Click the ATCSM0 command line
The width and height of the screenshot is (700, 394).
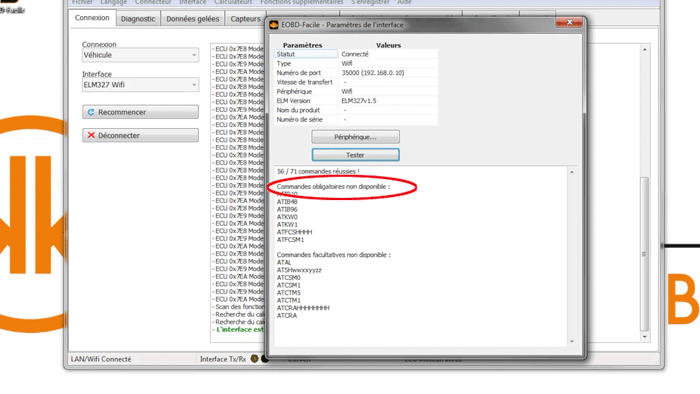tap(289, 278)
